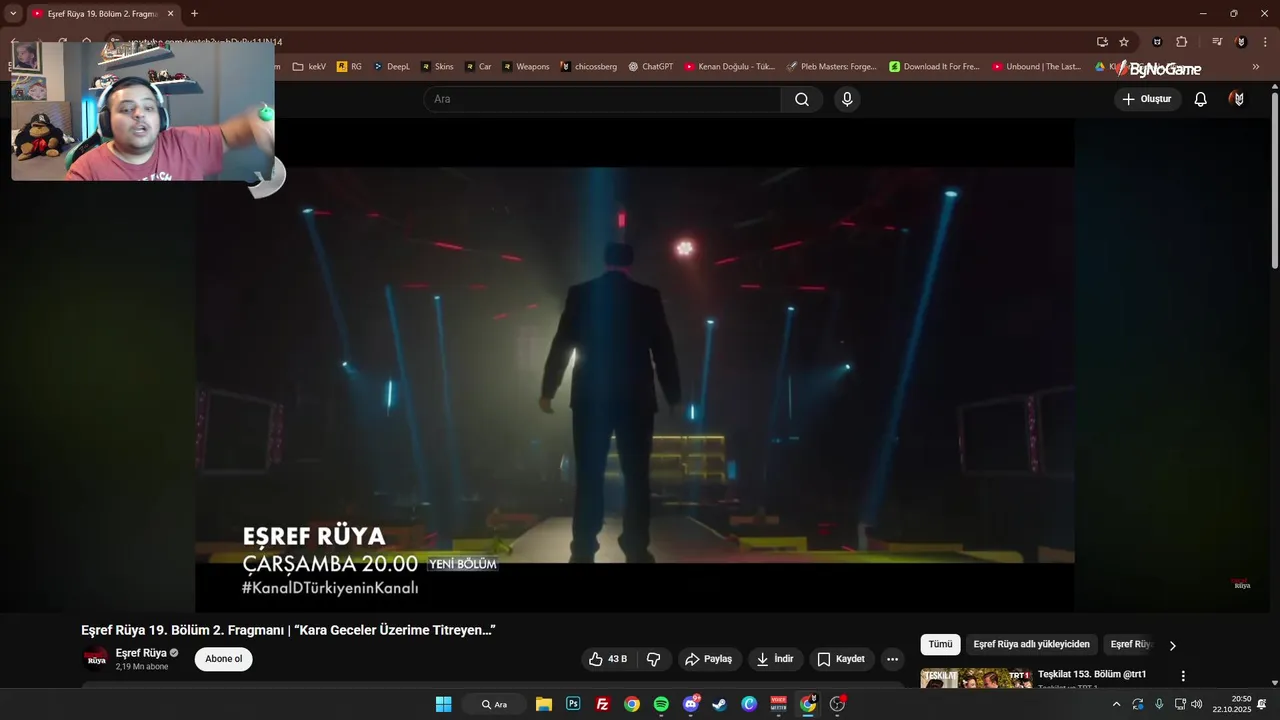Open volume control in system tray
The width and height of the screenshot is (1280, 720).
[x=1197, y=704]
